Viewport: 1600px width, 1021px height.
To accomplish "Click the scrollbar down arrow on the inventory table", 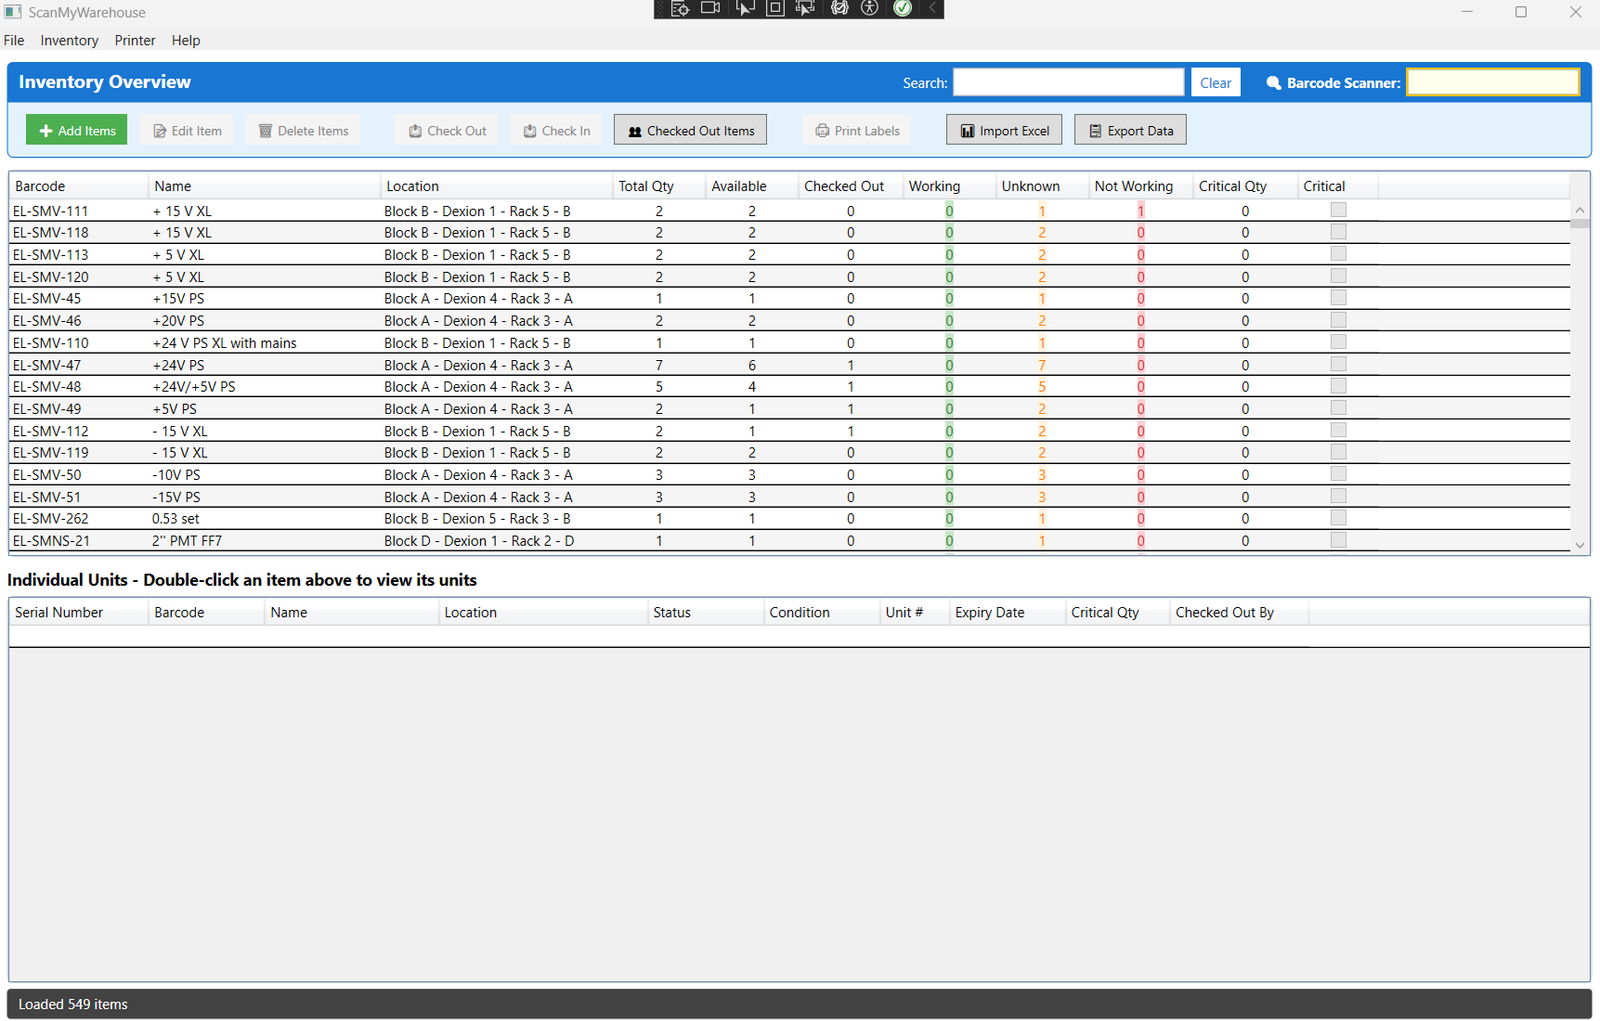I will tap(1580, 545).
